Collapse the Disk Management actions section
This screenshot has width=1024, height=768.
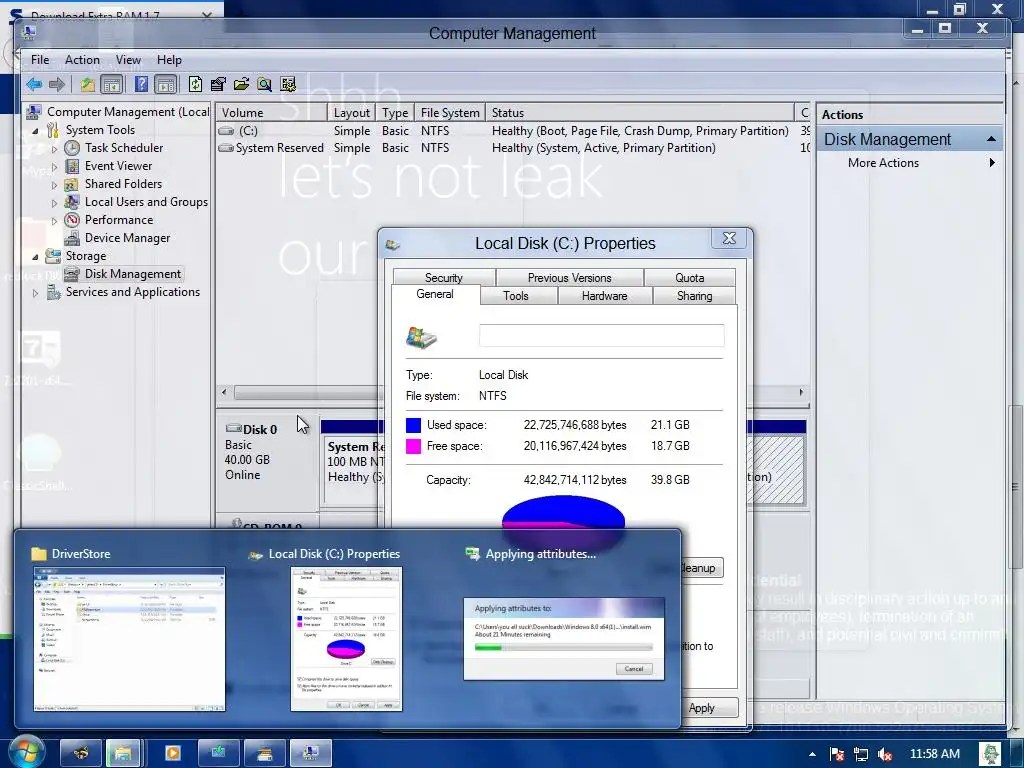point(991,139)
